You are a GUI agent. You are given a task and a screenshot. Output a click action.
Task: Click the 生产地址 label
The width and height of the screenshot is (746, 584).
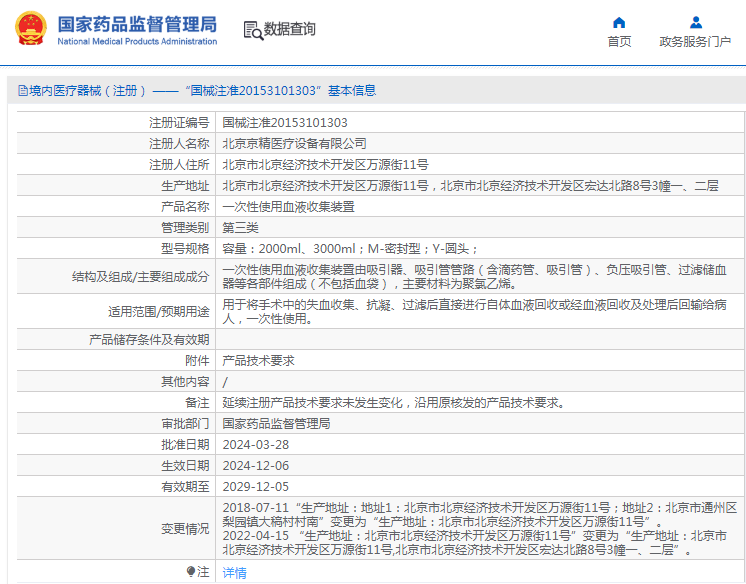pyautogui.click(x=185, y=186)
